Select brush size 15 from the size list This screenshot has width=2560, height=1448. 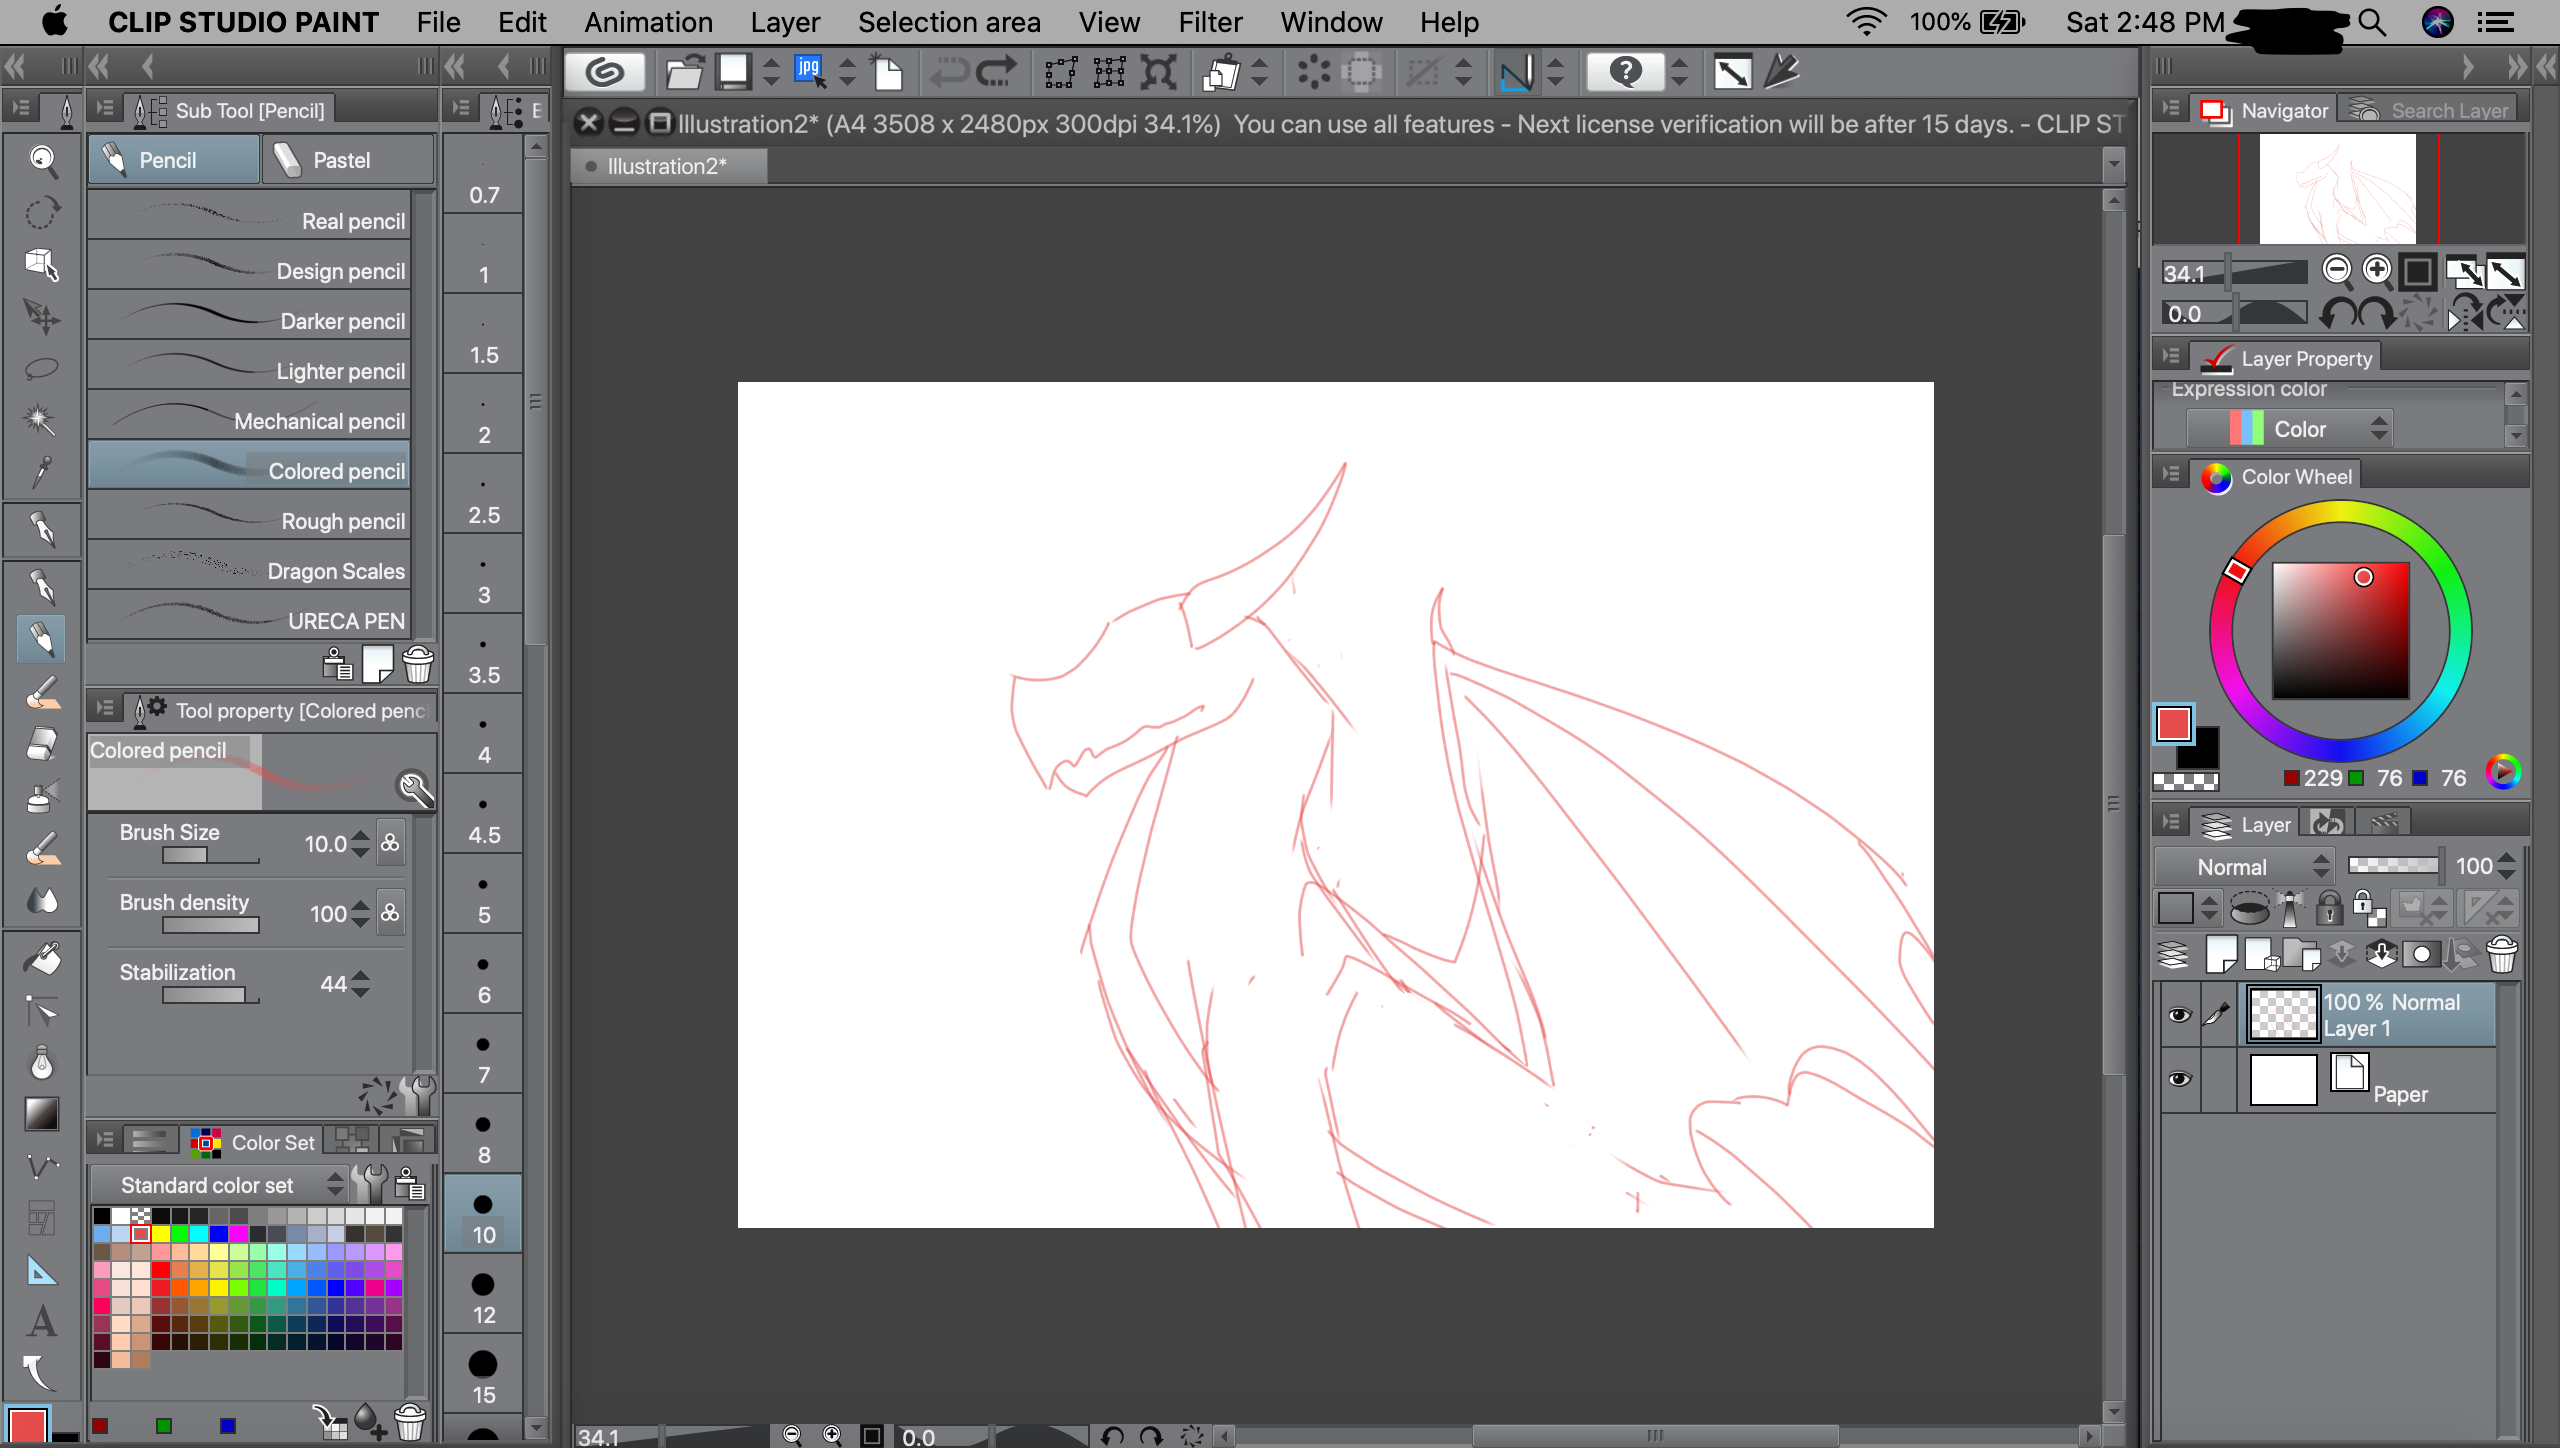[483, 1373]
